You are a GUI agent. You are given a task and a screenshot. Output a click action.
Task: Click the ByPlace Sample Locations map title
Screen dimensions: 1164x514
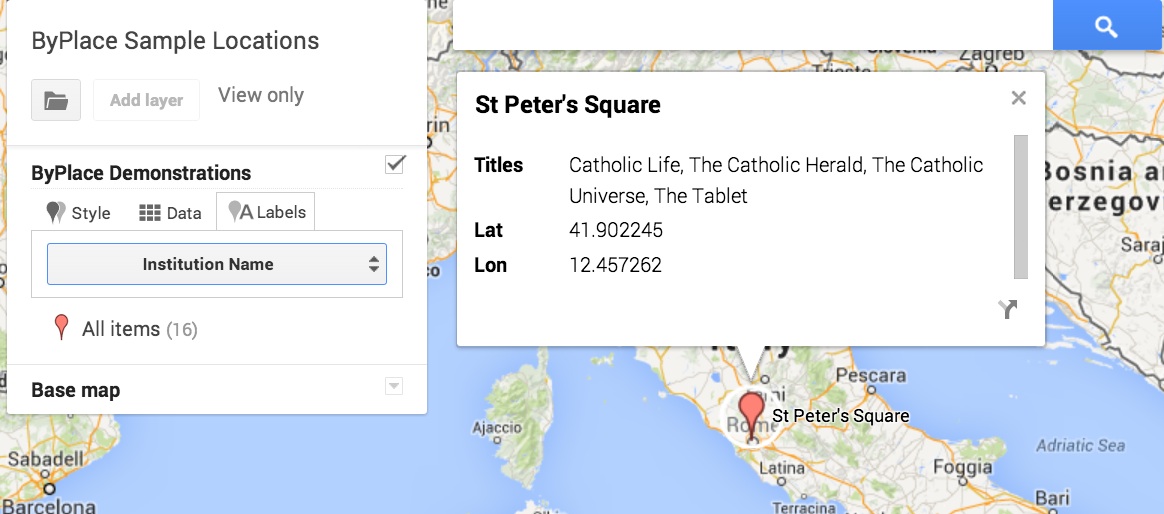tap(175, 41)
